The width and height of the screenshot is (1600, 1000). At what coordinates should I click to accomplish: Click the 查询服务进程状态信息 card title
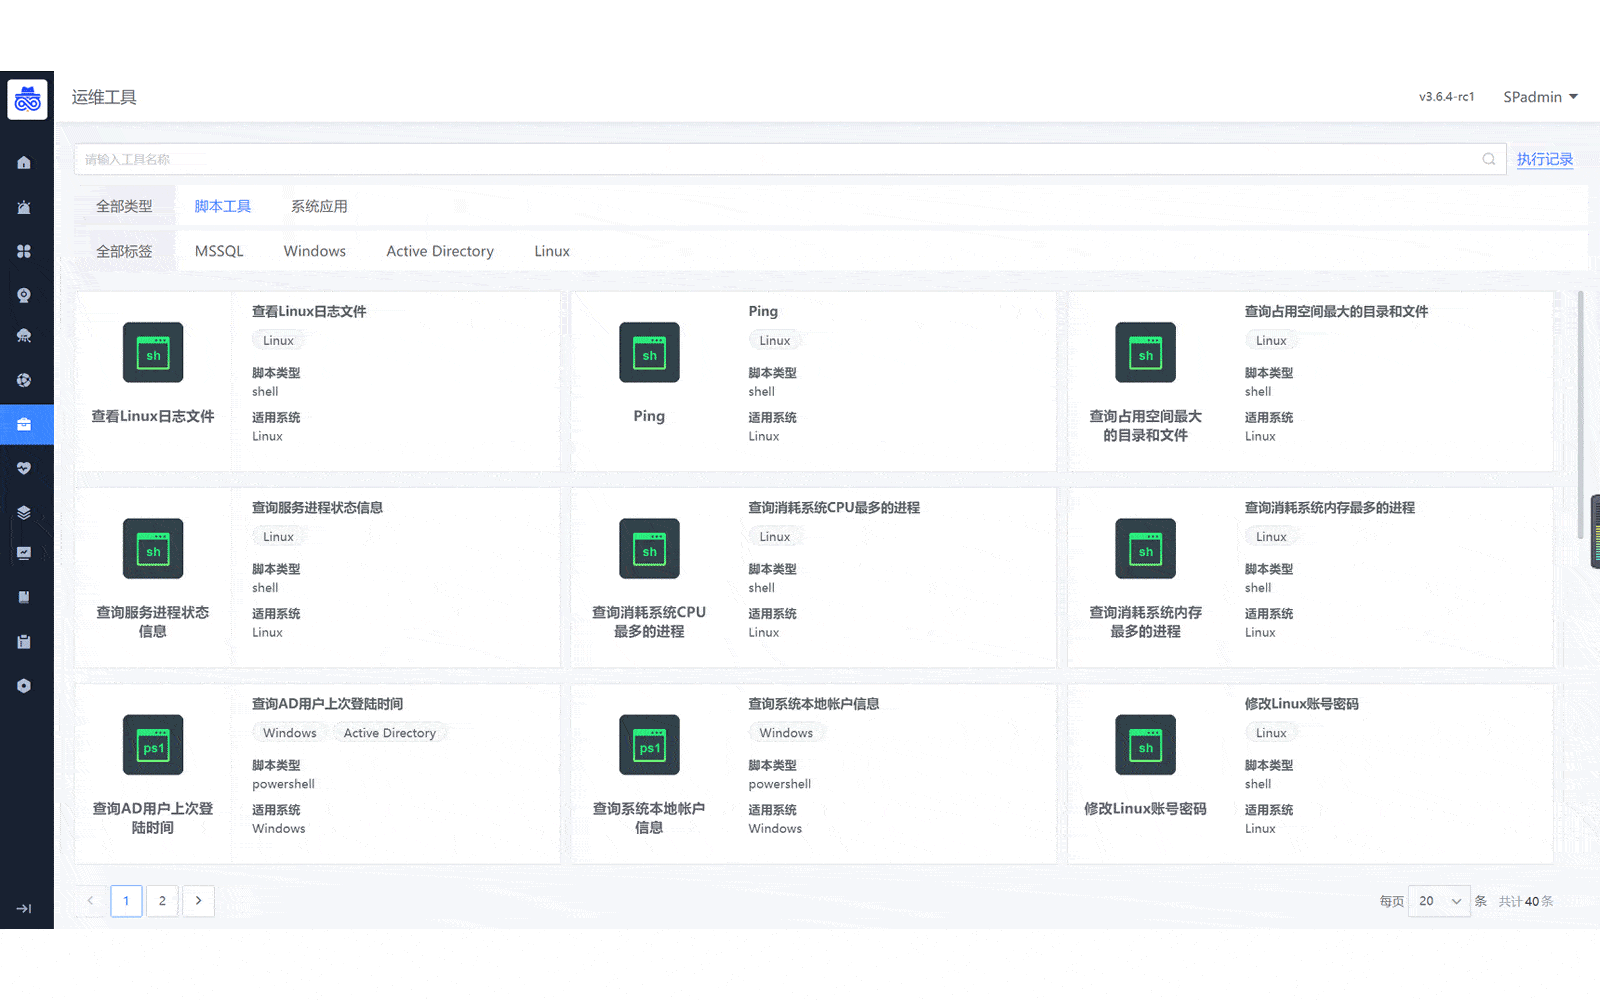[317, 507]
